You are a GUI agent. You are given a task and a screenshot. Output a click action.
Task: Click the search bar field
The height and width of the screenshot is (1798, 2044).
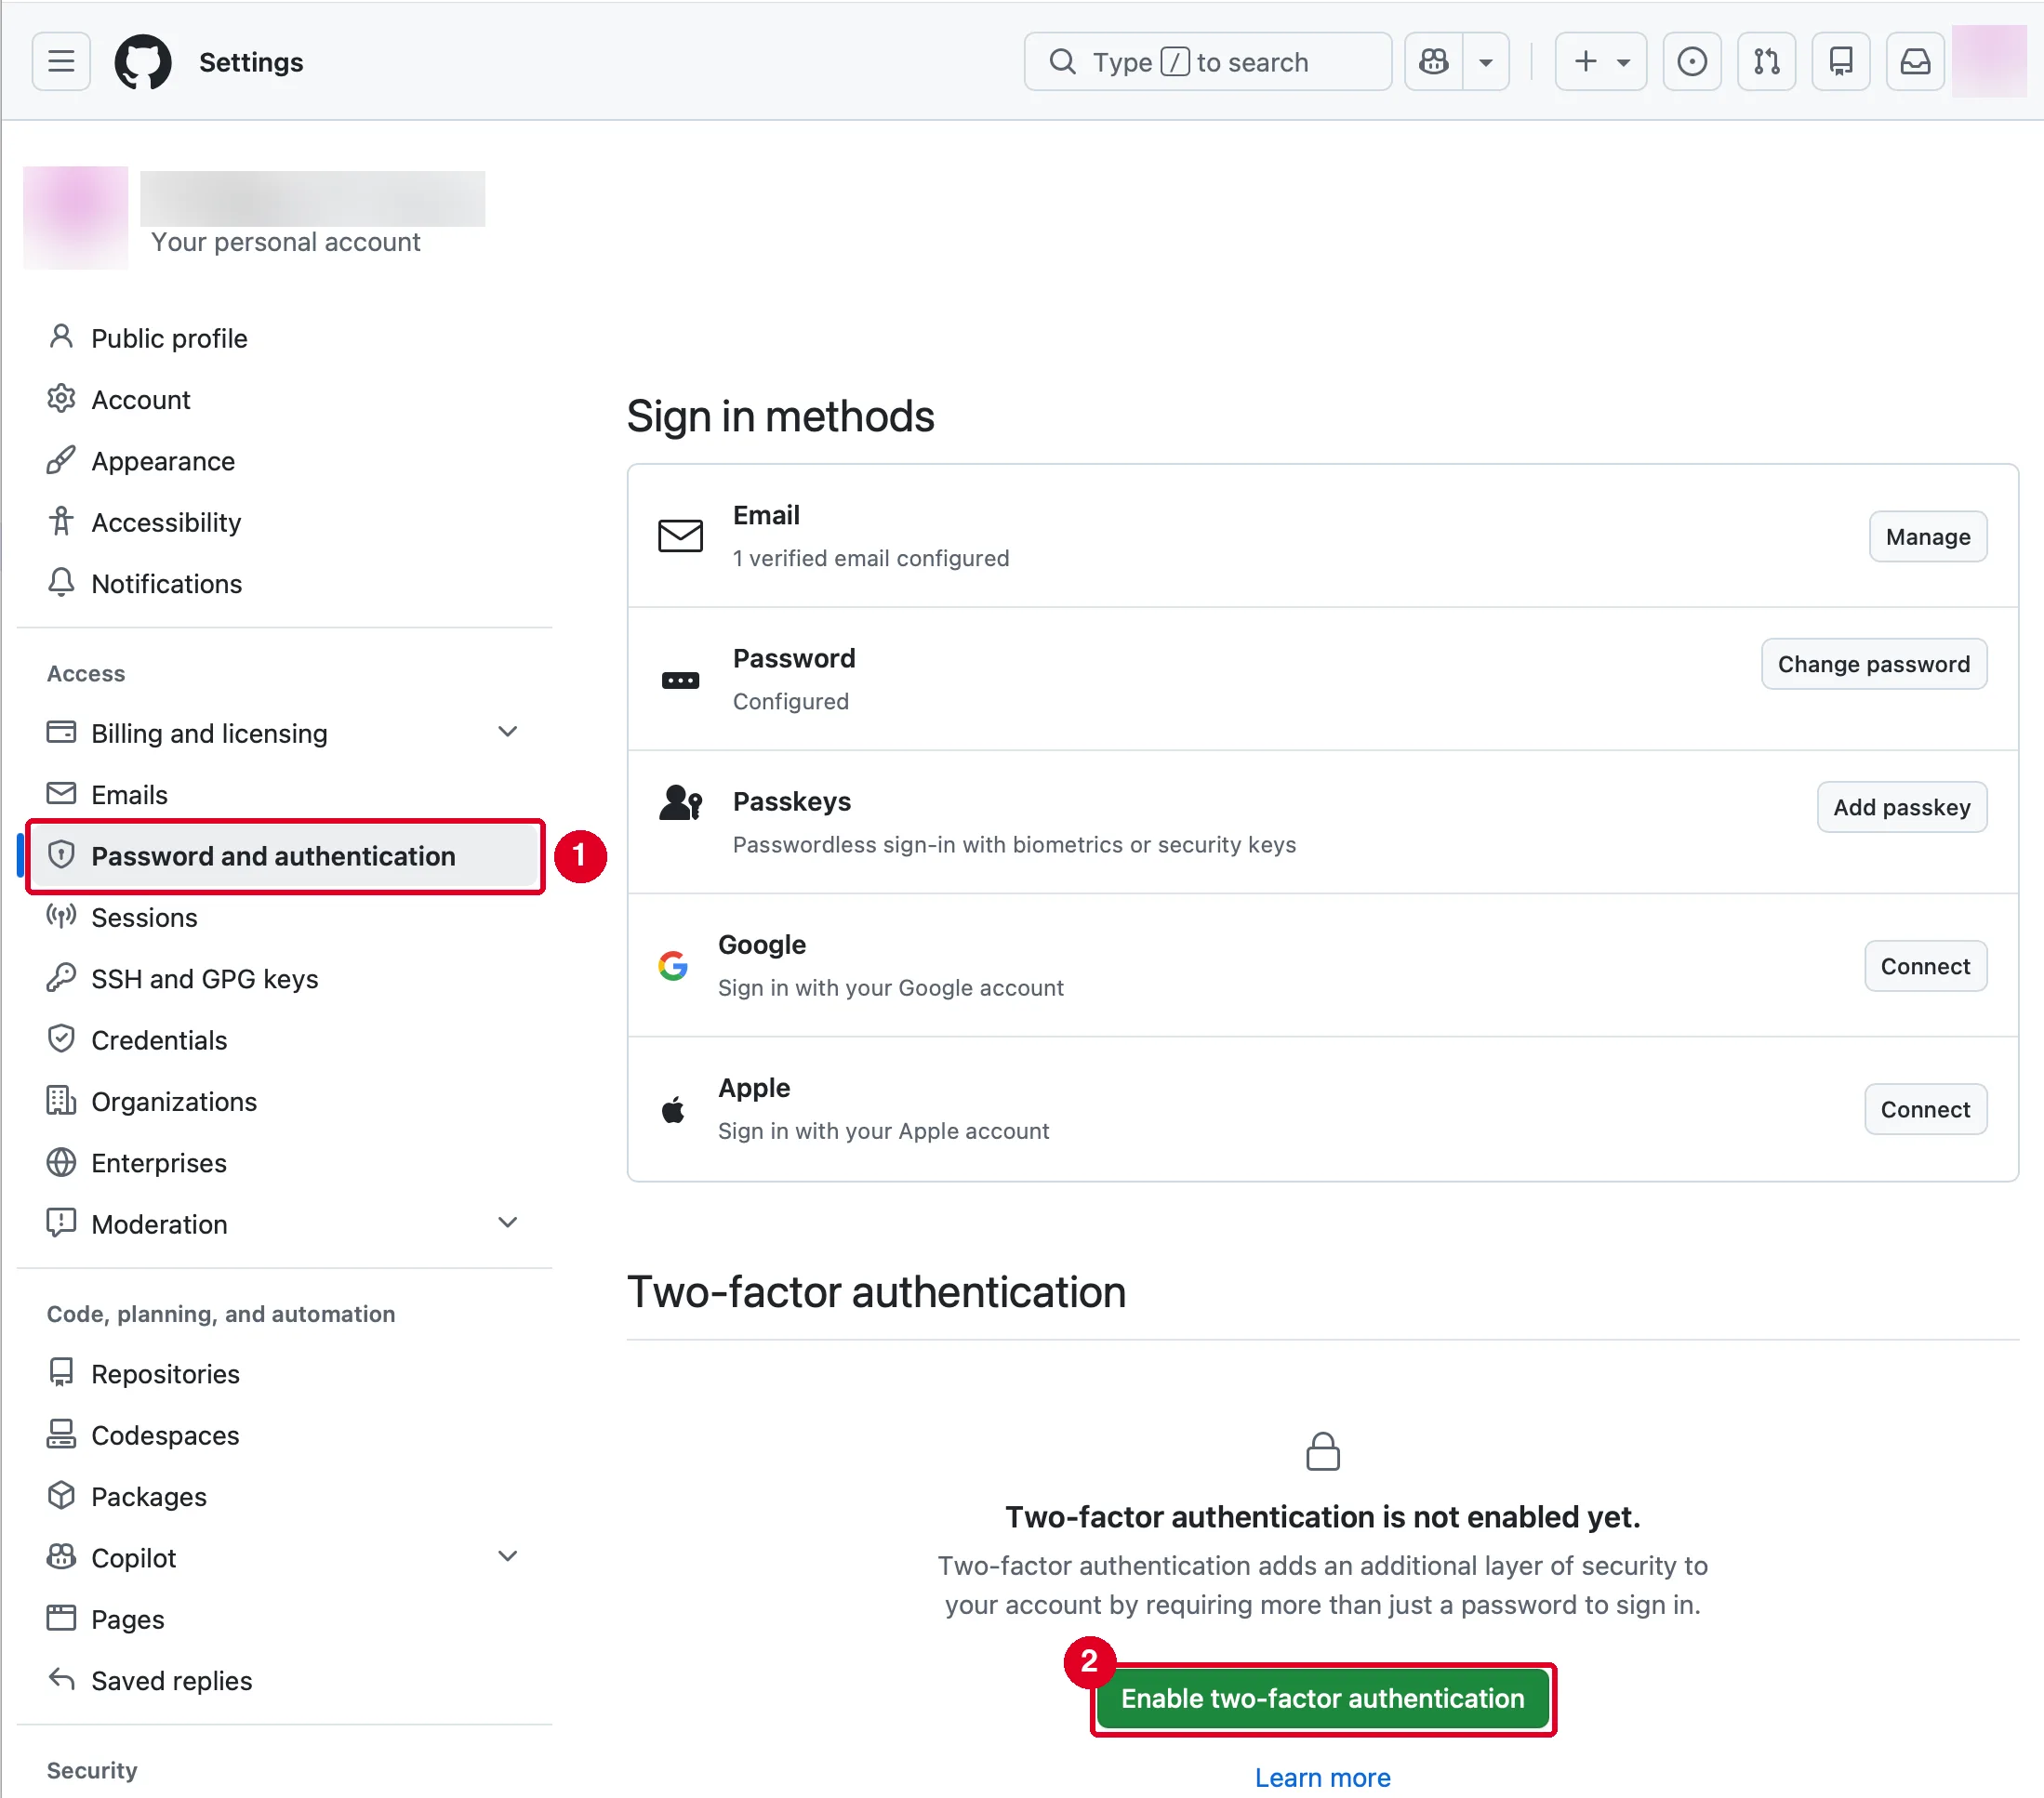(1207, 62)
